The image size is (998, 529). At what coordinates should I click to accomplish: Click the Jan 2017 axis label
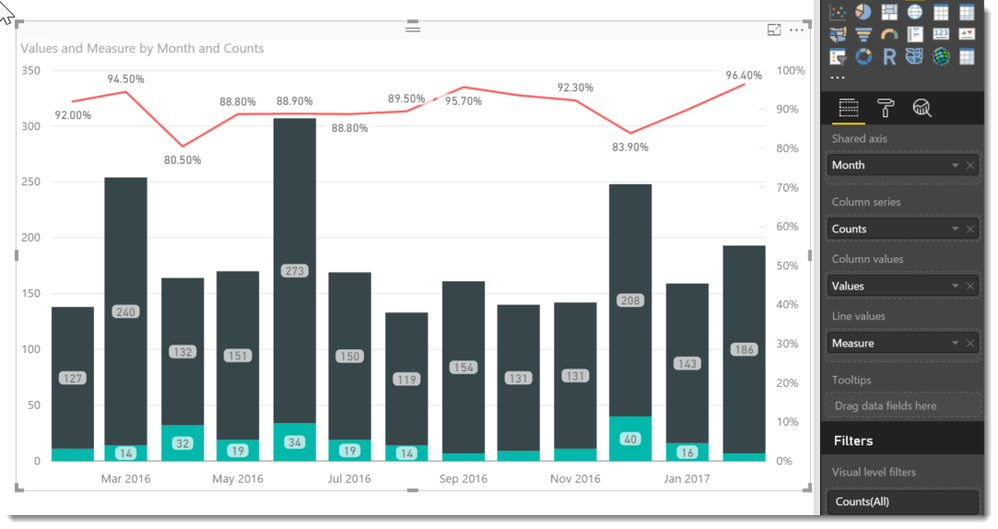click(x=687, y=479)
